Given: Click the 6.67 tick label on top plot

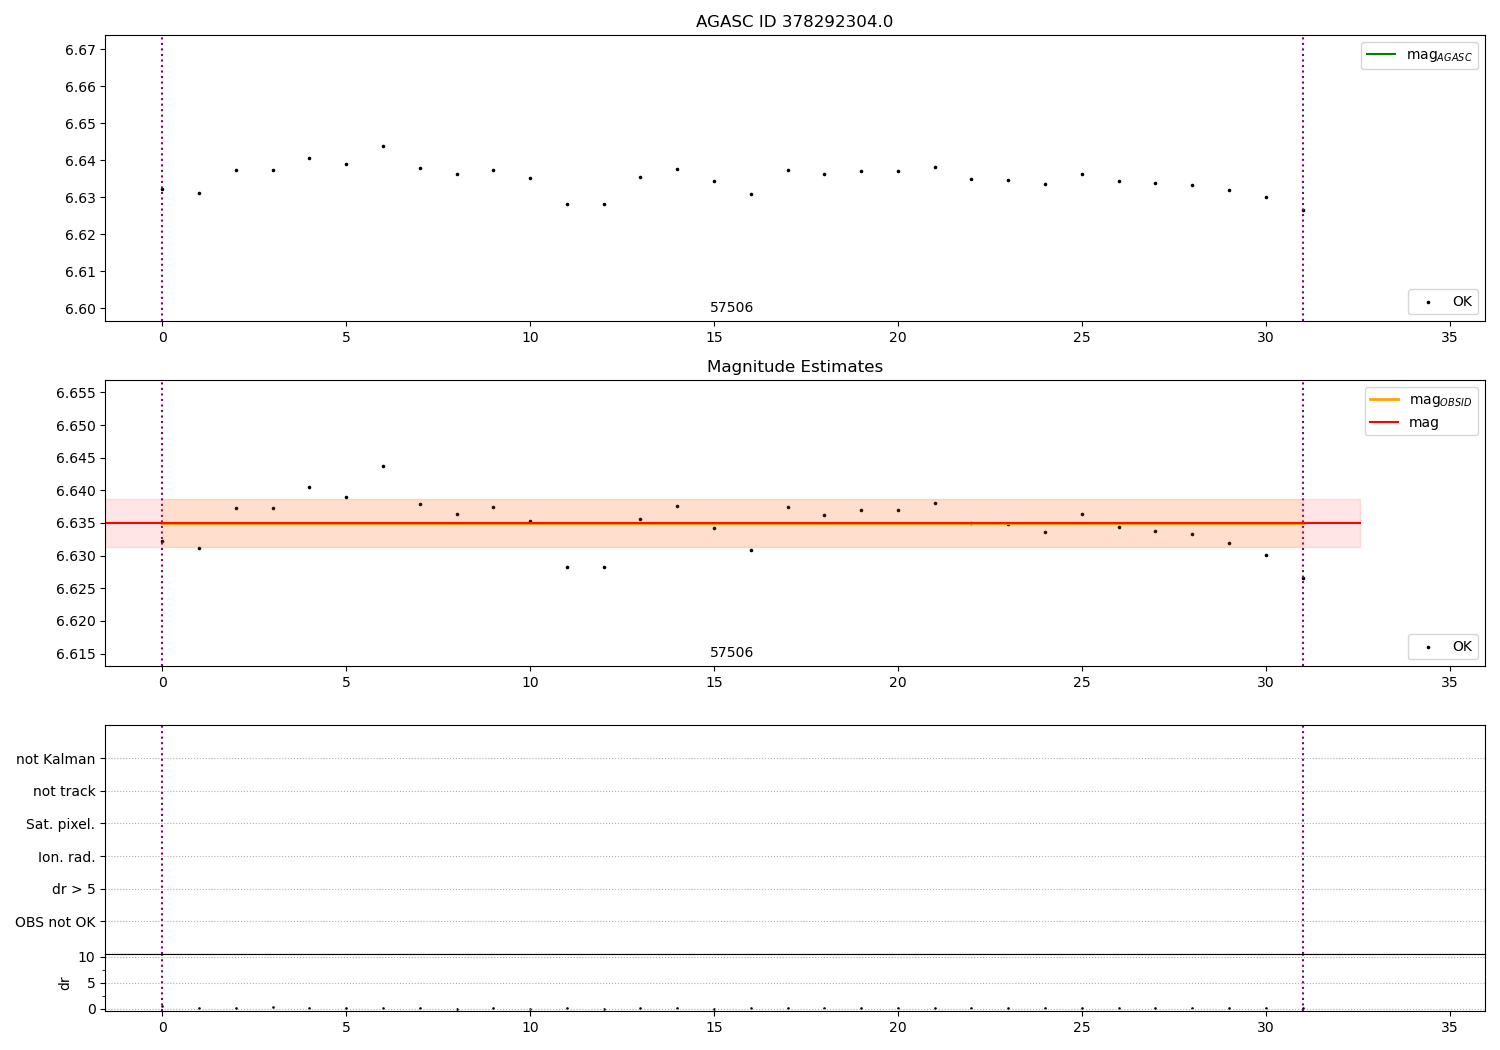Looking at the screenshot, I should 80,50.
